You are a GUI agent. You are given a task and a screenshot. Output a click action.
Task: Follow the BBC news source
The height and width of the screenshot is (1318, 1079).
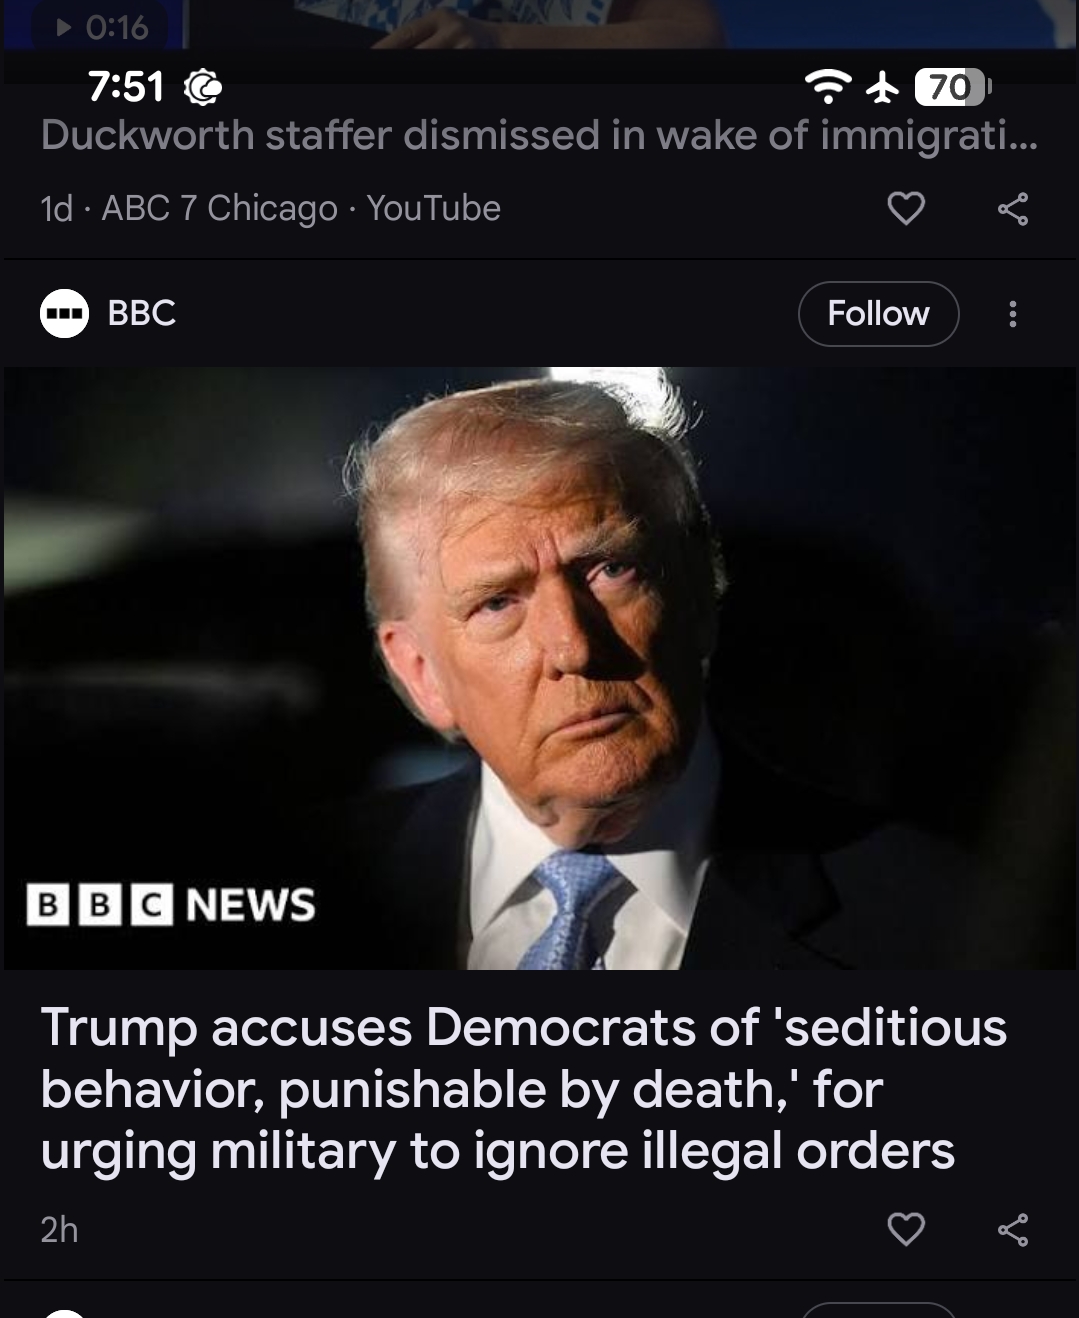878,314
